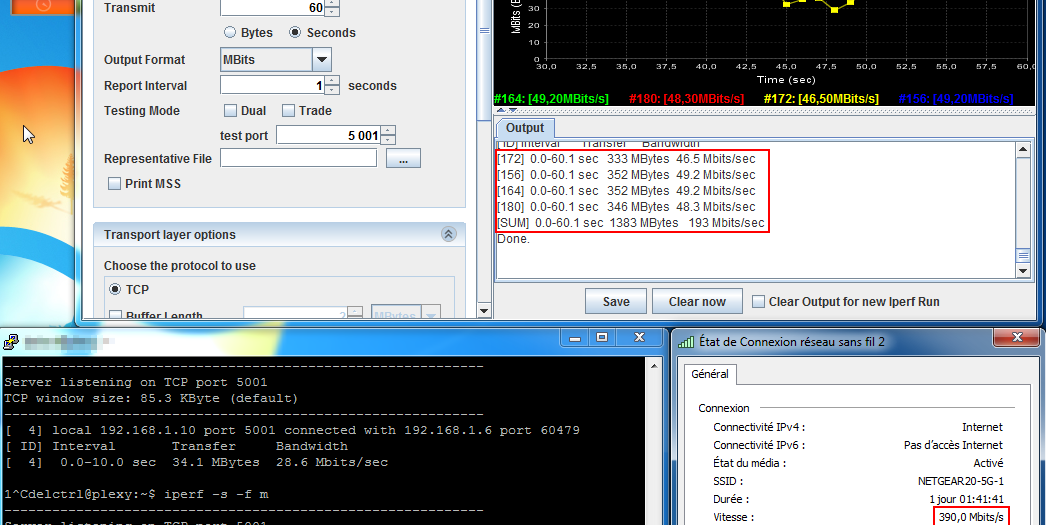
Task: Click the PuTTY terminal window icon
Action: 11,340
